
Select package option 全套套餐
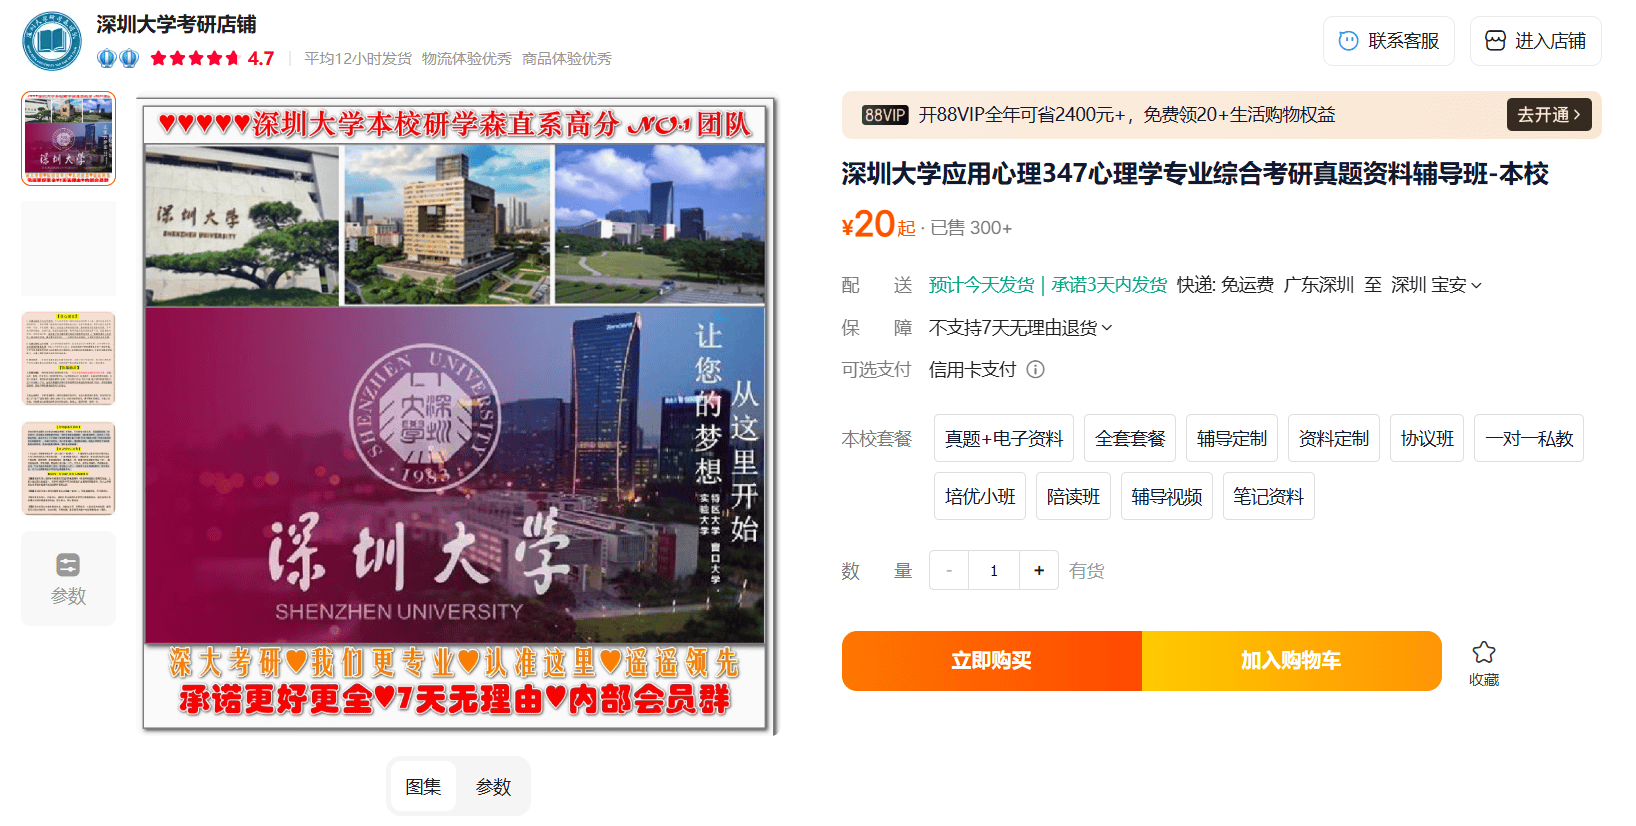[1130, 438]
